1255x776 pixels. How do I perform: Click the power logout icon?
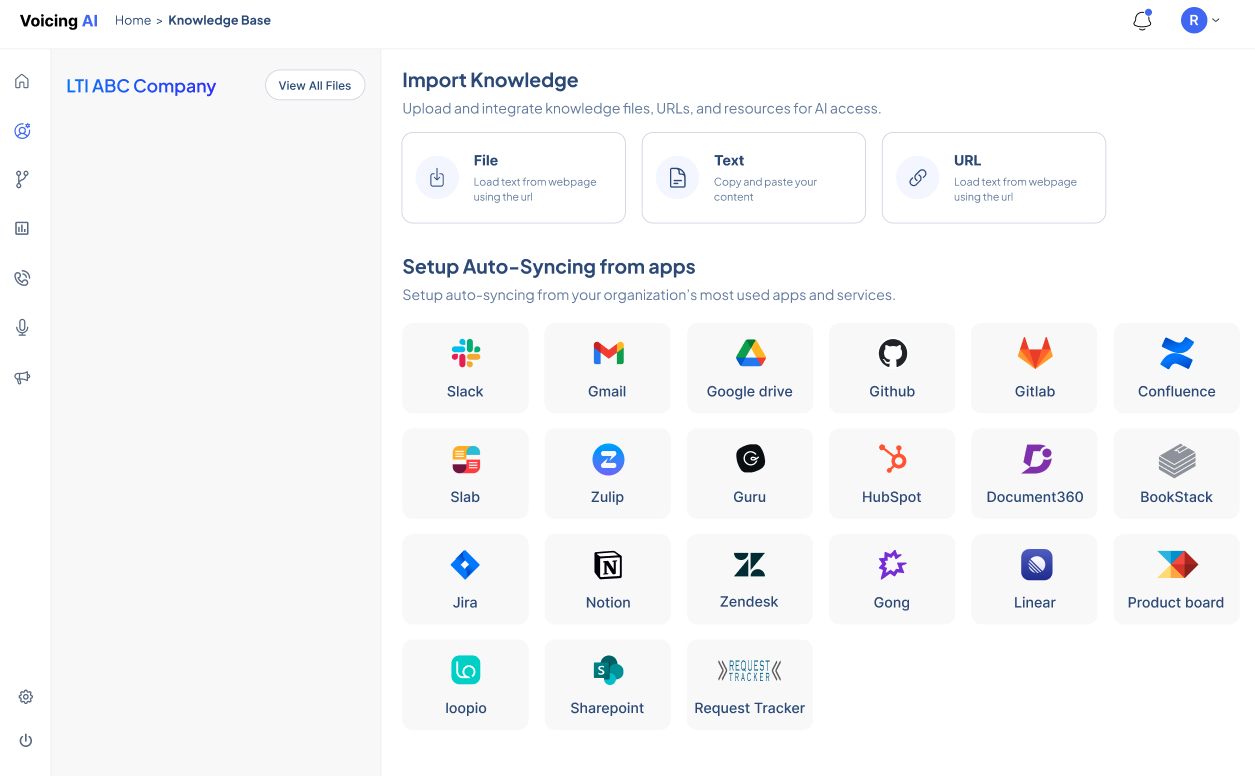[26, 741]
